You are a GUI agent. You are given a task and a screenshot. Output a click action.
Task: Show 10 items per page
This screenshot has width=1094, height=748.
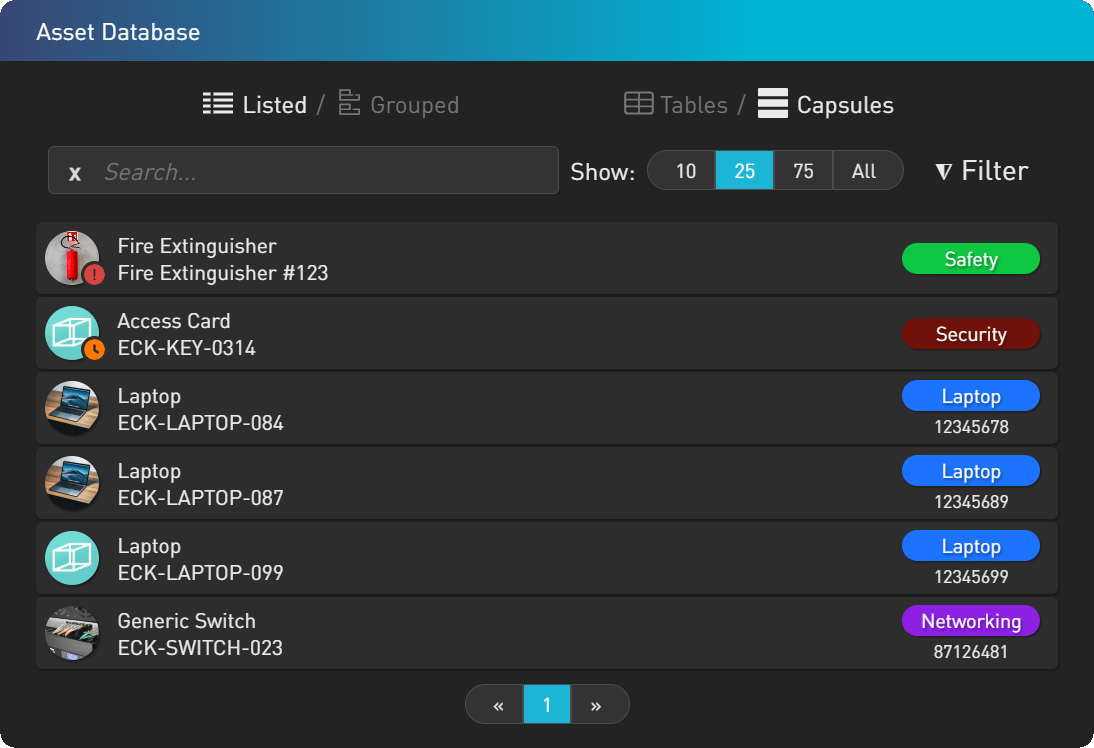pos(685,171)
